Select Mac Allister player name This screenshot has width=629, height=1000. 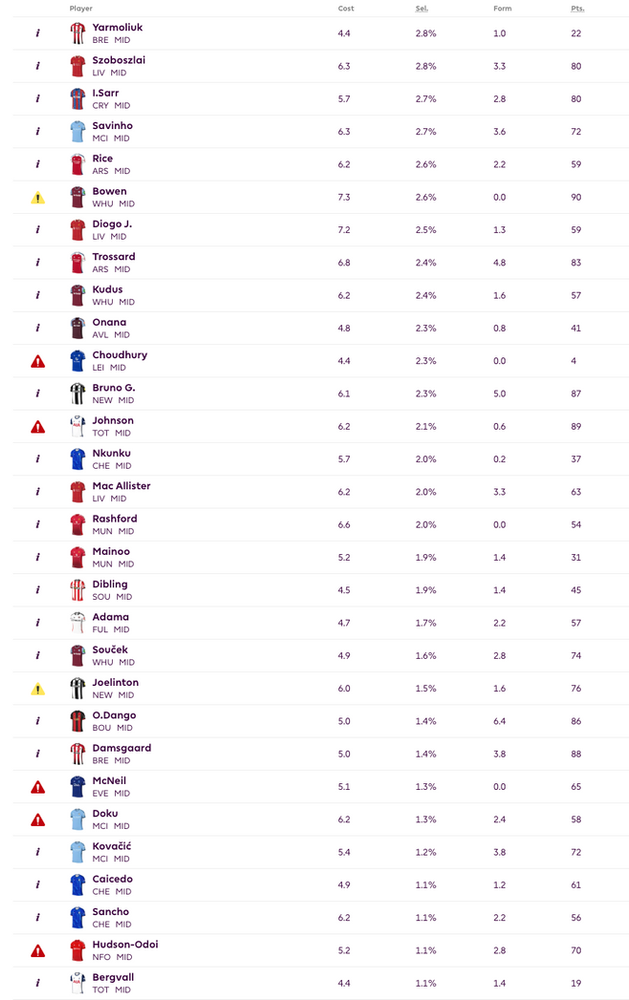point(121,485)
